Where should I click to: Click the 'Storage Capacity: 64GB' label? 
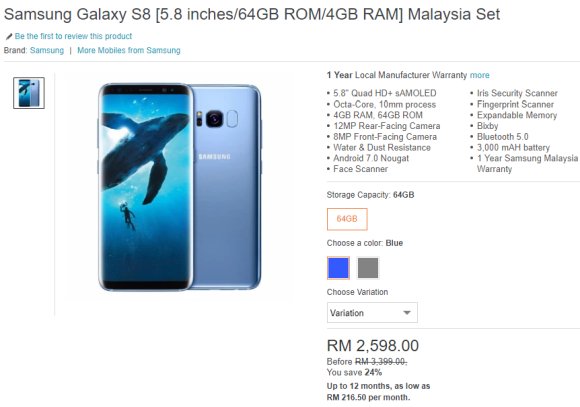pyautogui.click(x=370, y=195)
